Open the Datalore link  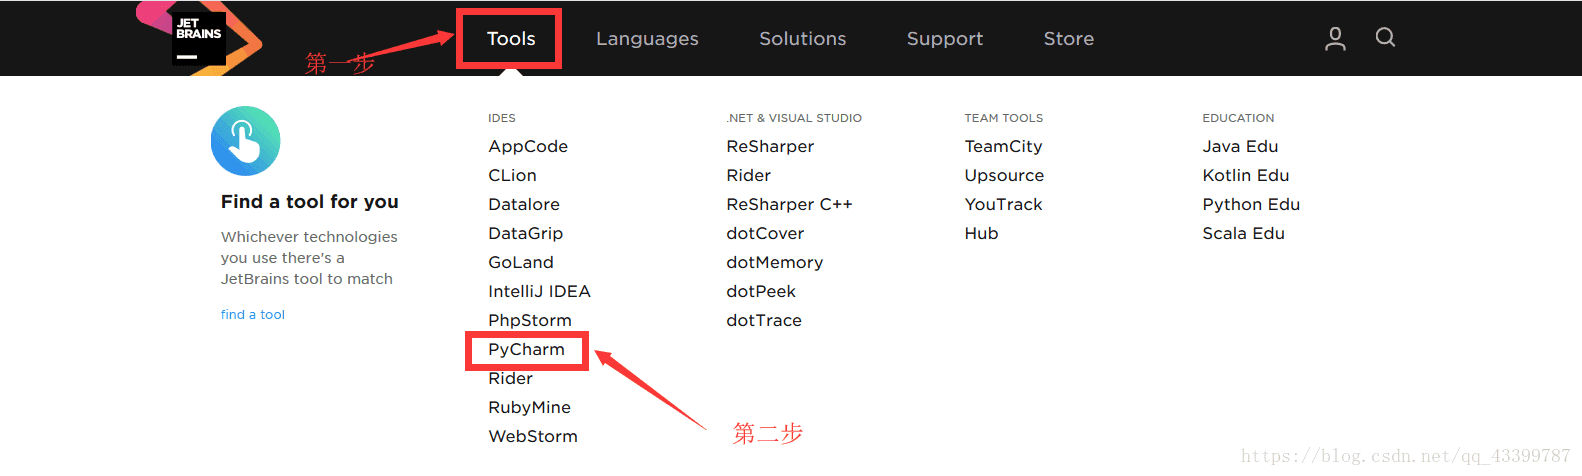(x=524, y=204)
